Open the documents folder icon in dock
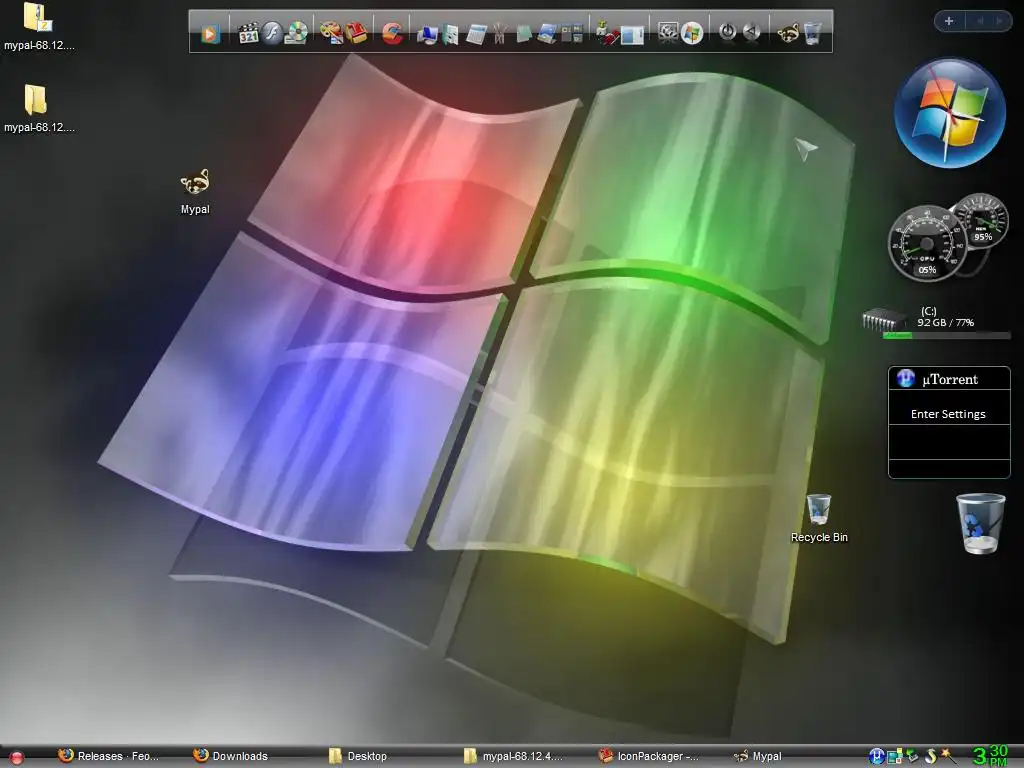The image size is (1024, 768). pyautogui.click(x=451, y=34)
